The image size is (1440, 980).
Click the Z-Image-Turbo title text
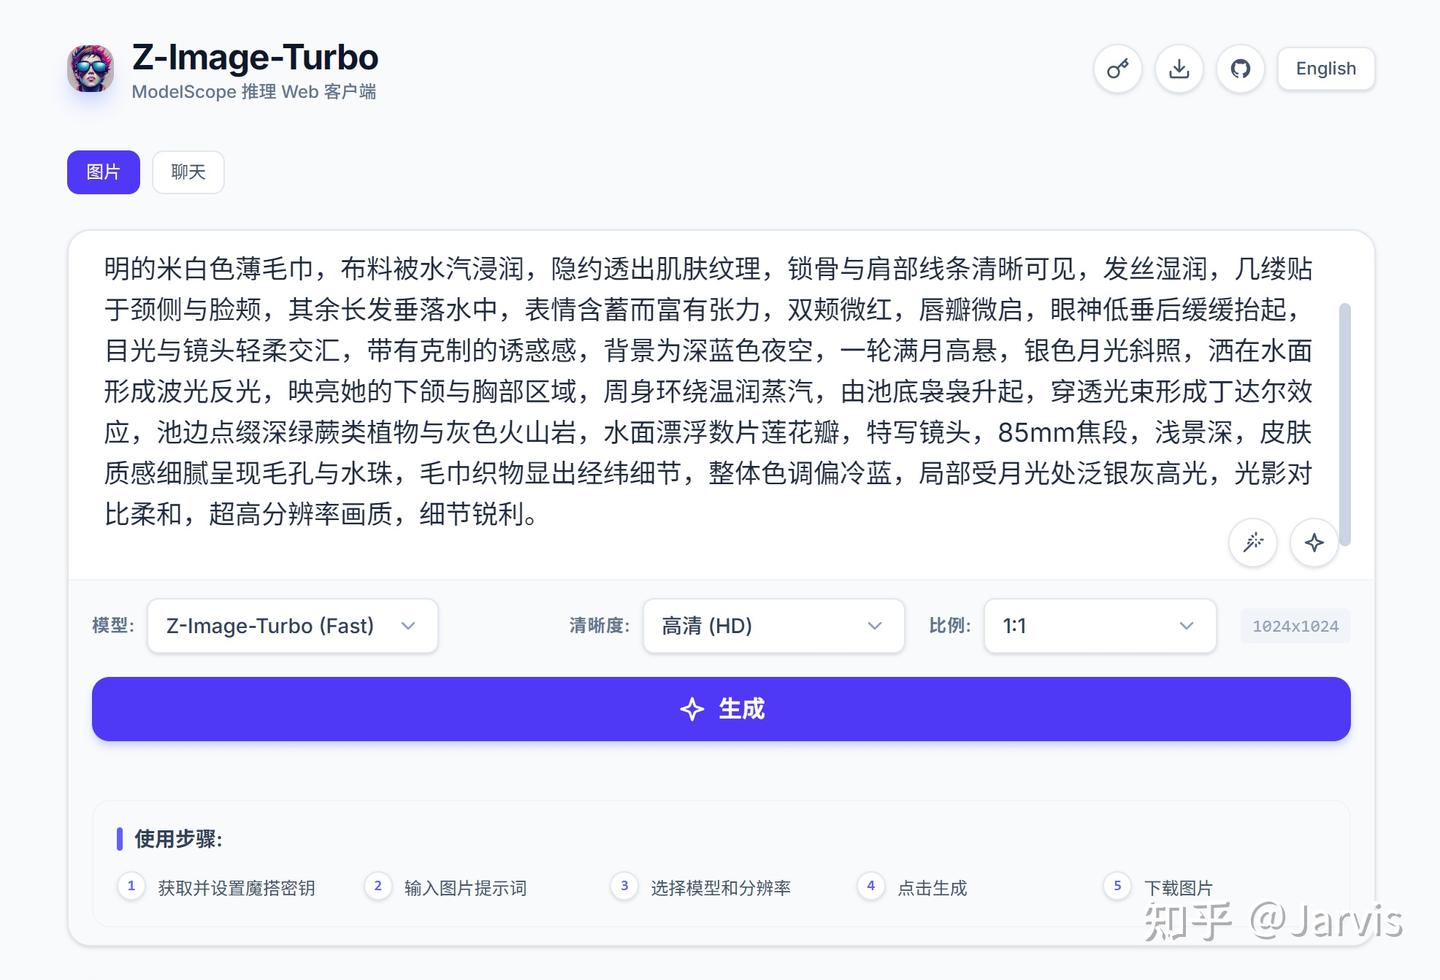[255, 57]
